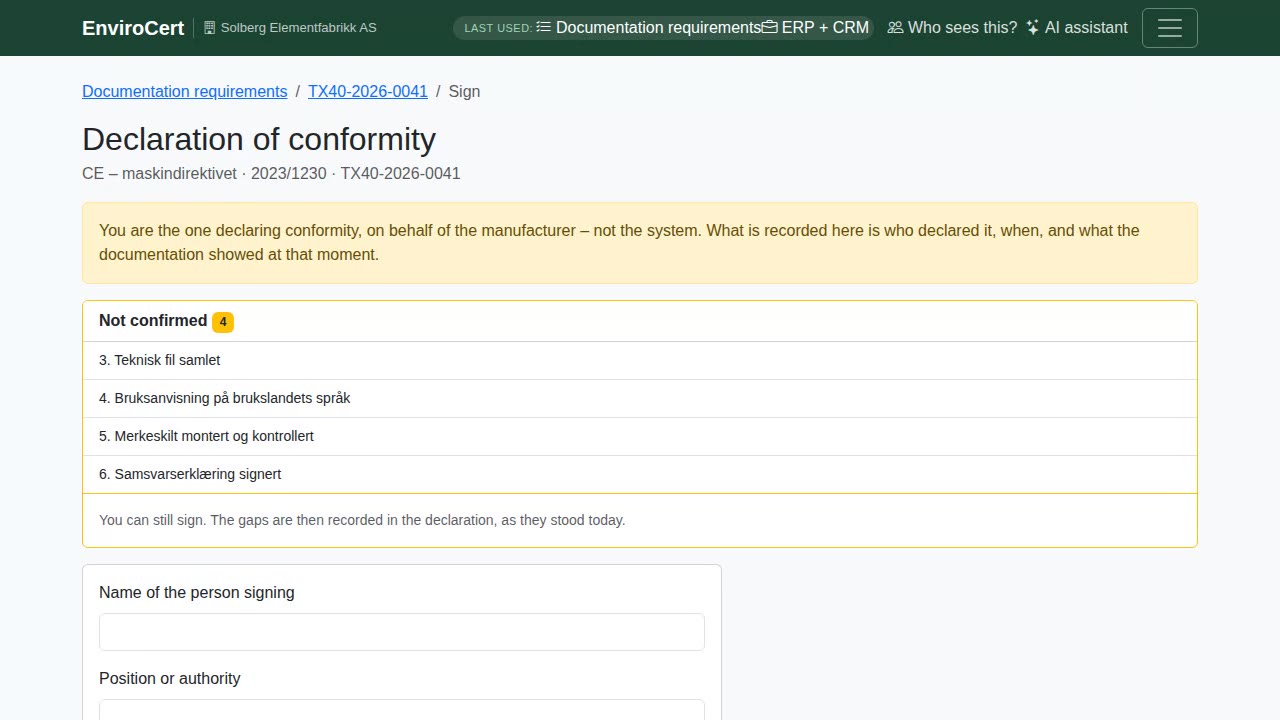The width and height of the screenshot is (1280, 720).
Task: Click the LAST USED label in the navbar
Action: pos(498,28)
